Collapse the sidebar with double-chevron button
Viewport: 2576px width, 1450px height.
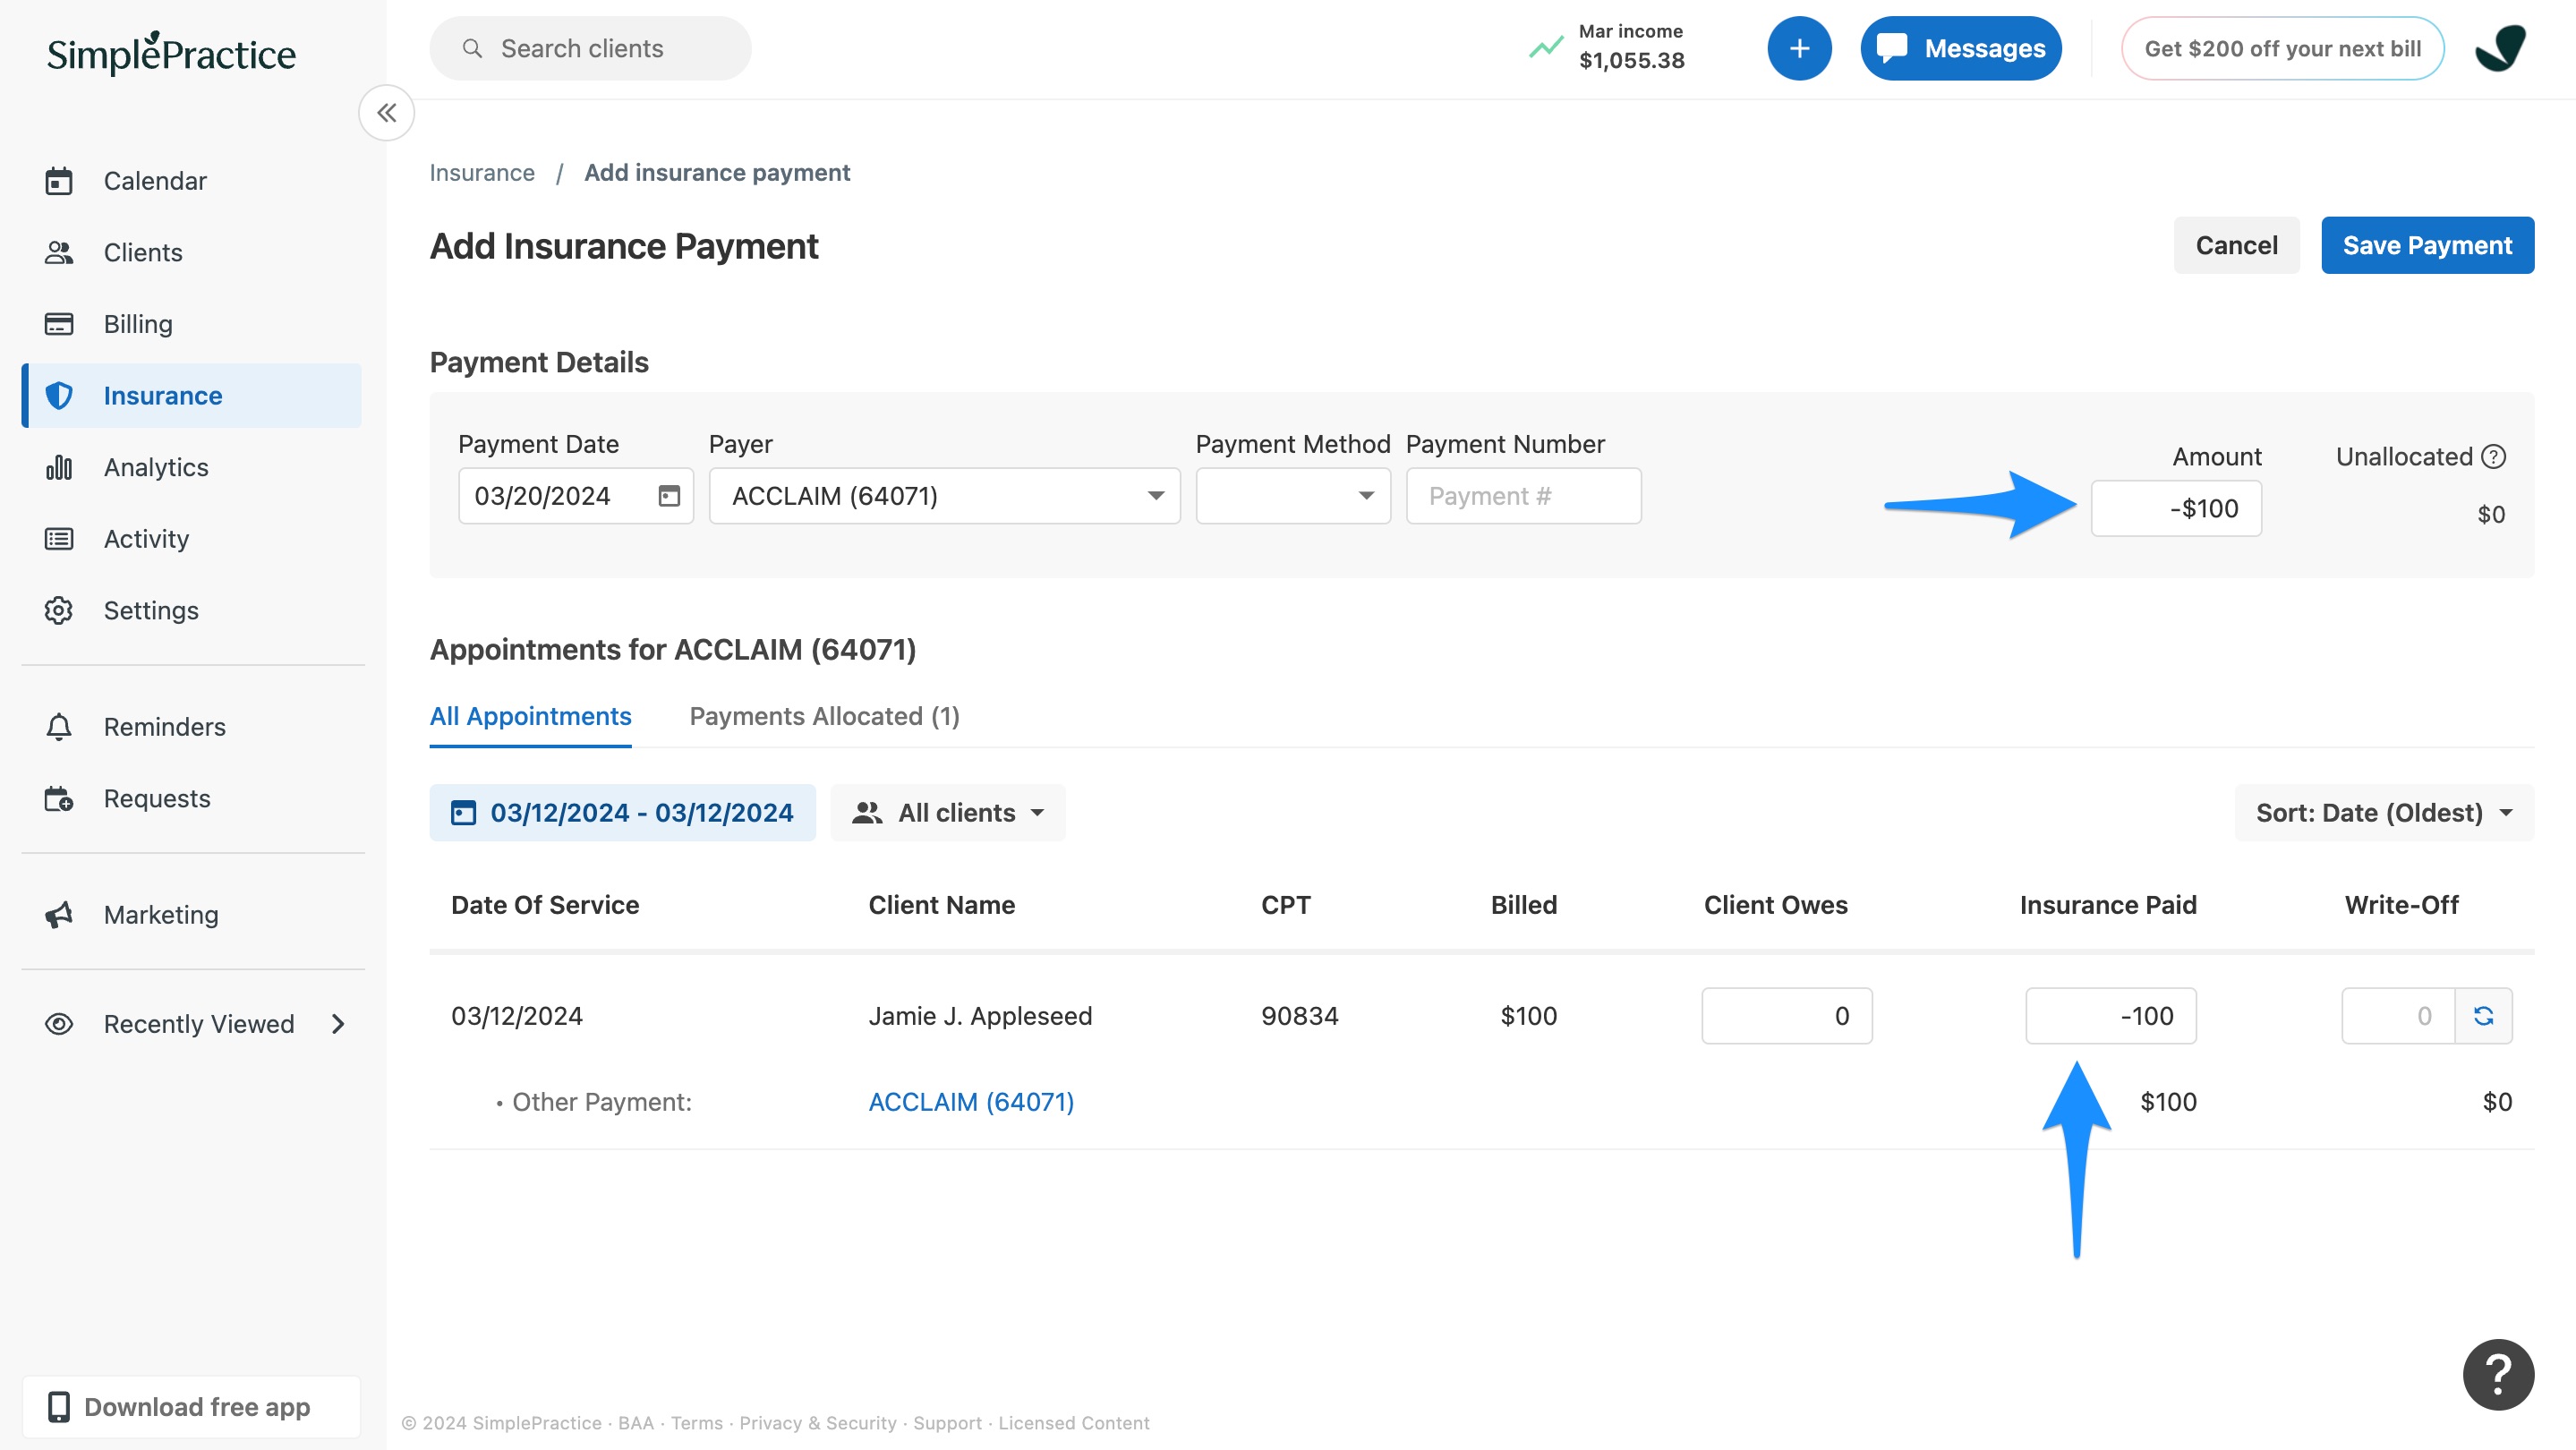coord(387,113)
